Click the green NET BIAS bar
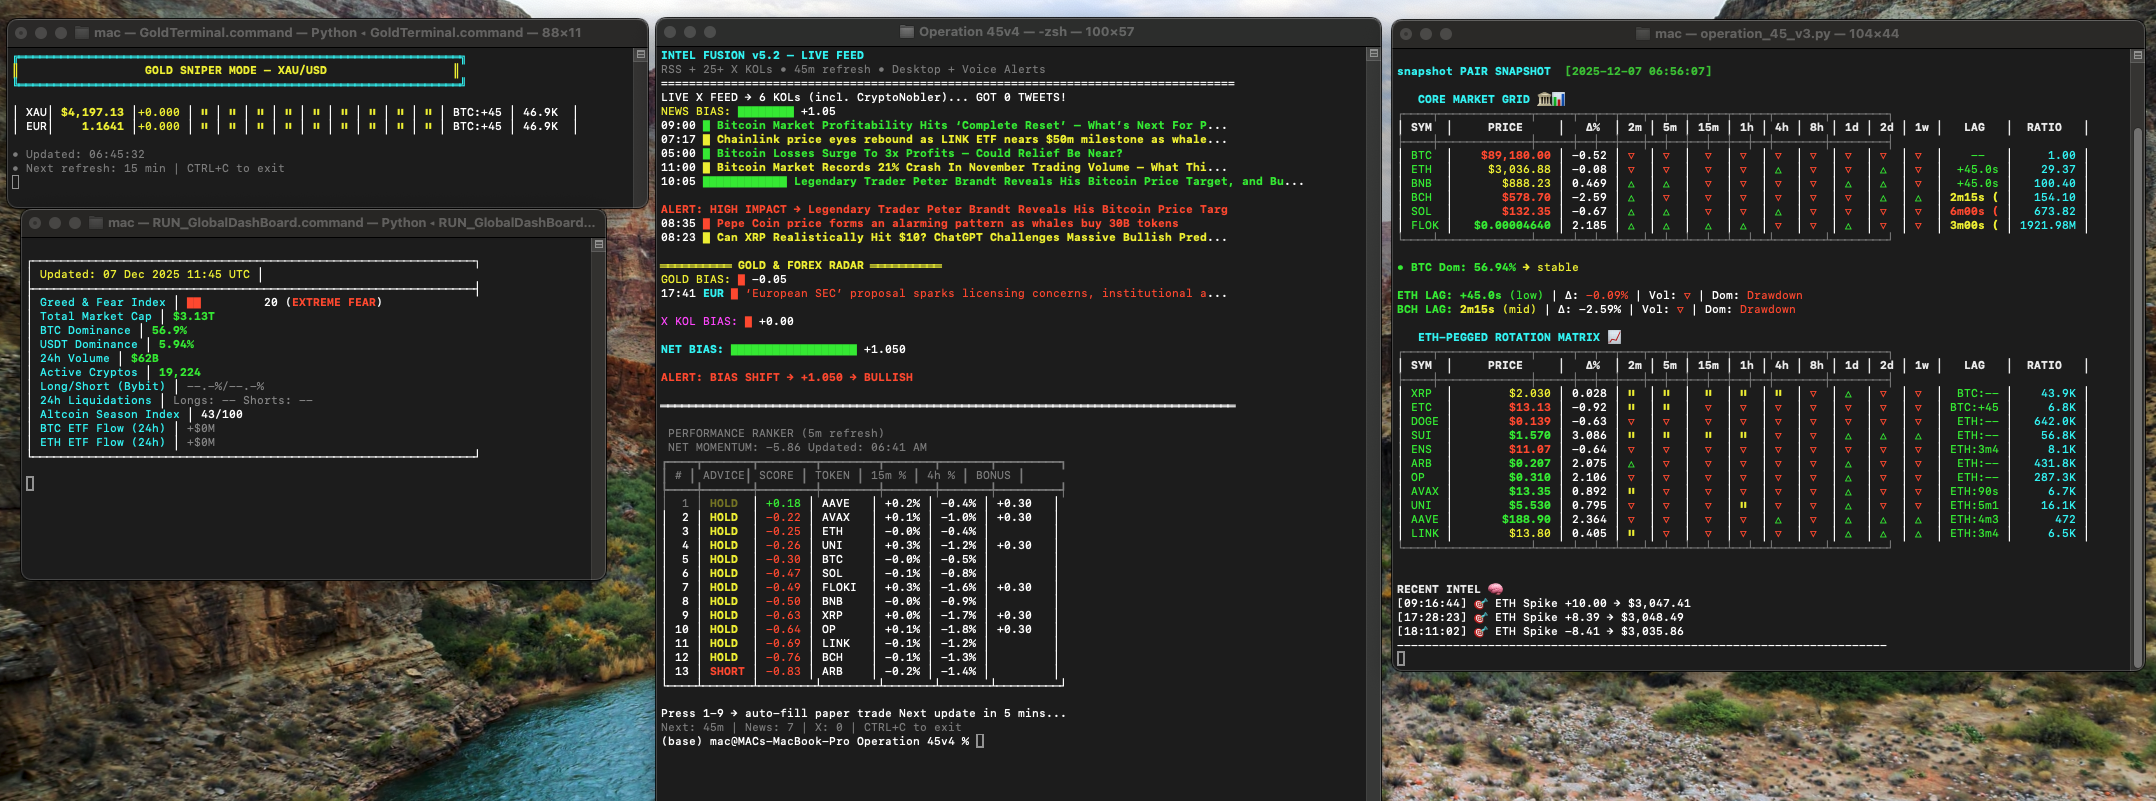Screen dimensions: 2156x801 [793, 349]
